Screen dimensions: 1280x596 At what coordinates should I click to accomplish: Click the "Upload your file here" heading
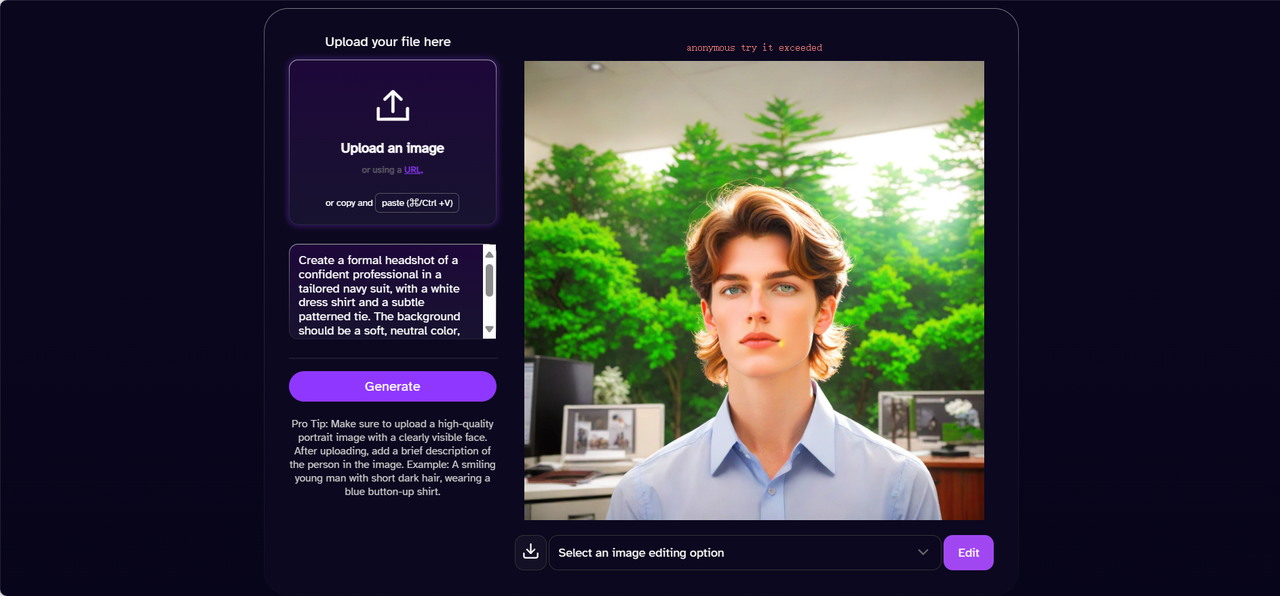click(x=388, y=42)
